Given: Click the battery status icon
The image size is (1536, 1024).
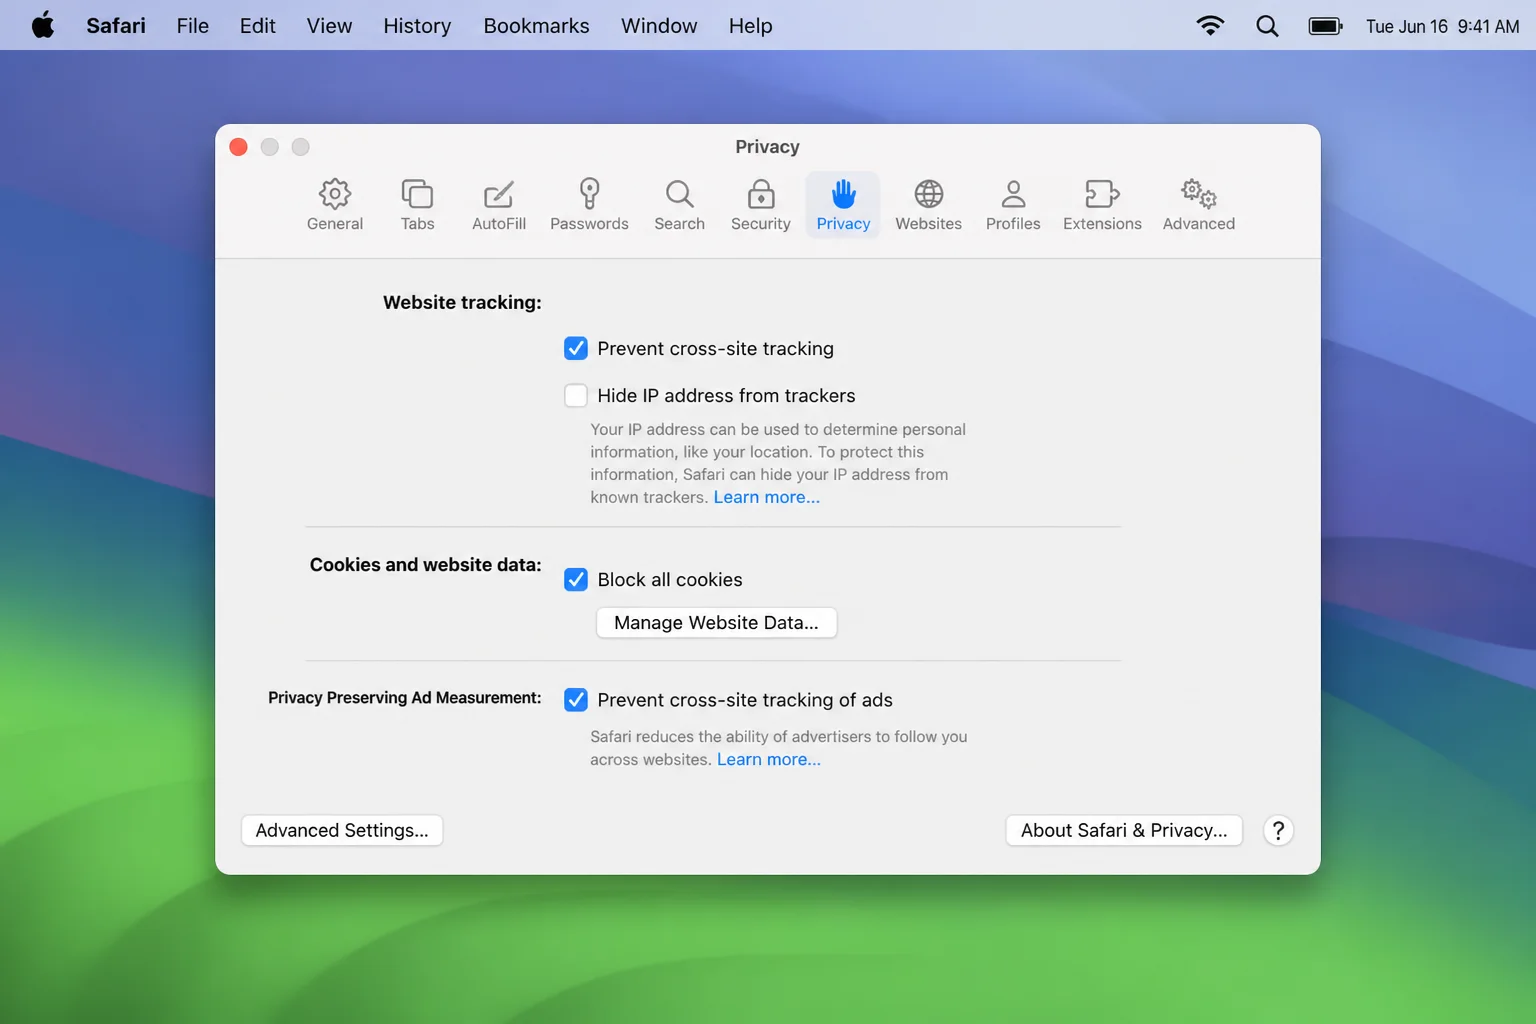Looking at the screenshot, I should (1325, 26).
